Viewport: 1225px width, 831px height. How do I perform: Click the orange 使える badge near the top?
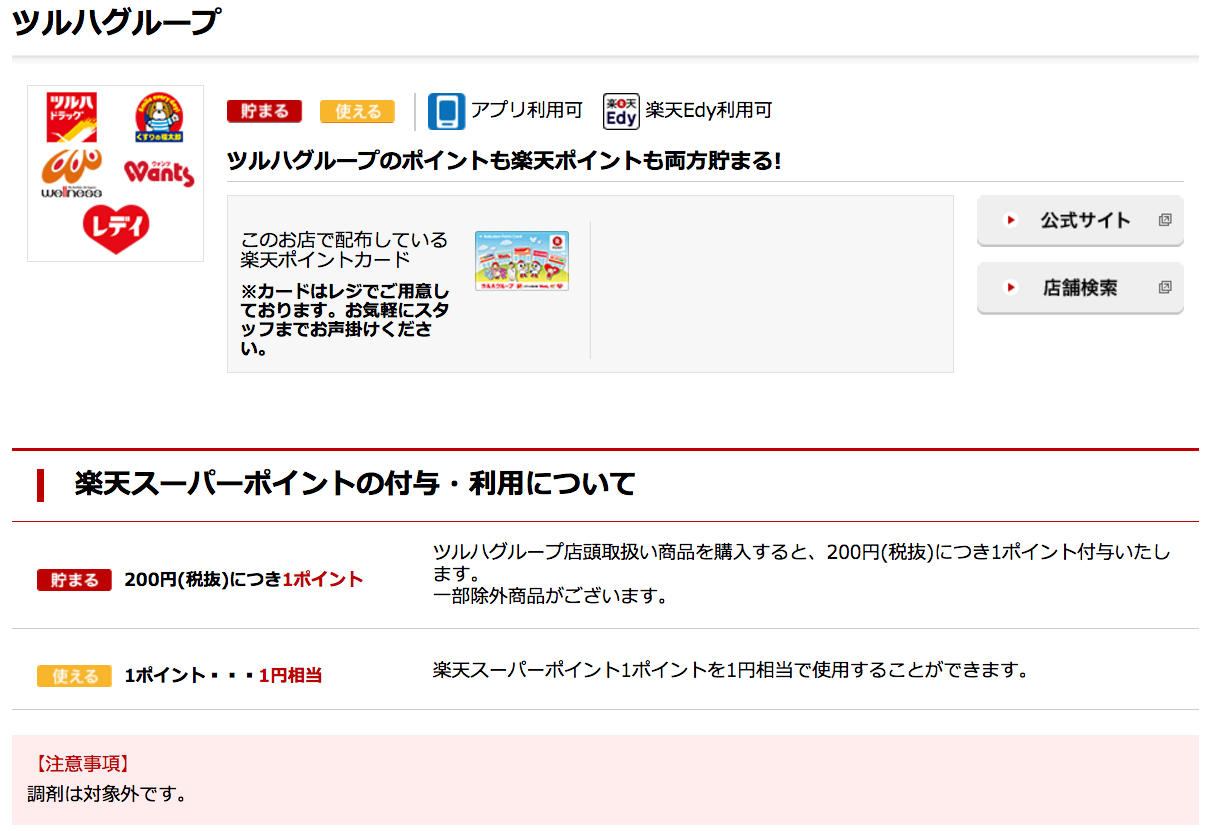[x=357, y=111]
